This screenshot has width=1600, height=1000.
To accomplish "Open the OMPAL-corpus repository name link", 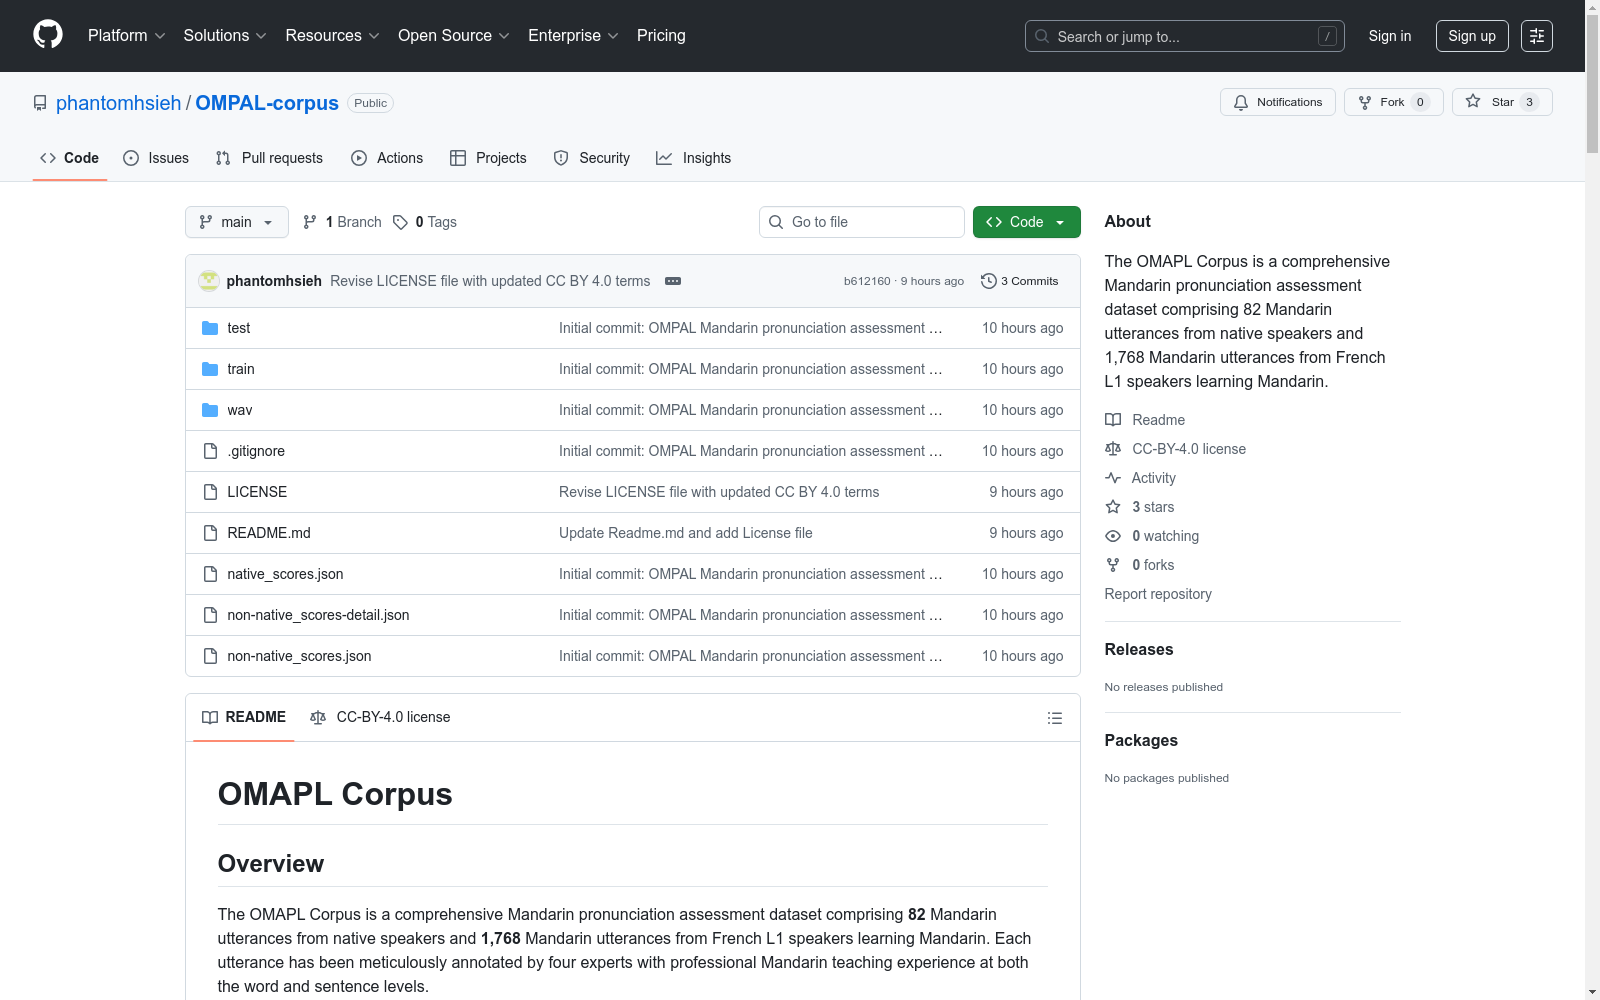I will click(267, 103).
